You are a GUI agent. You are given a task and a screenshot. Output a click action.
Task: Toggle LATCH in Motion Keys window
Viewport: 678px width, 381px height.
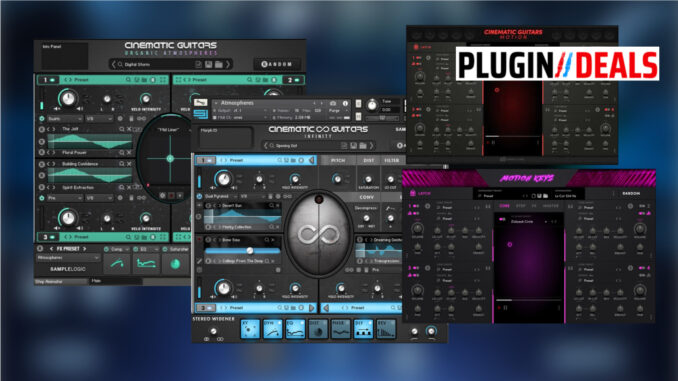click(420, 193)
